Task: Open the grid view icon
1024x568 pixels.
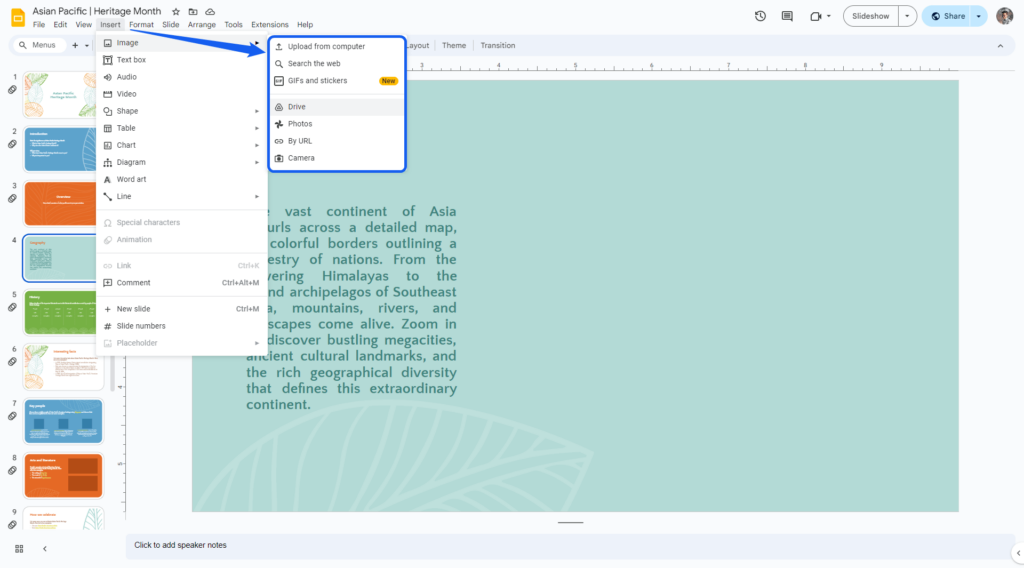Action: pyautogui.click(x=19, y=548)
